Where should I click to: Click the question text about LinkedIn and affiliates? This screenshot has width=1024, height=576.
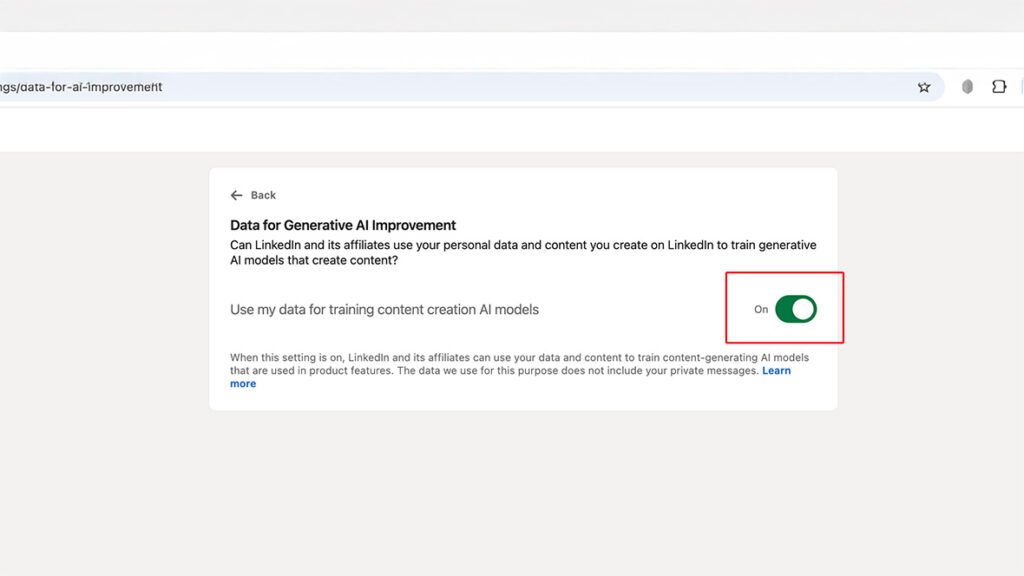click(523, 252)
